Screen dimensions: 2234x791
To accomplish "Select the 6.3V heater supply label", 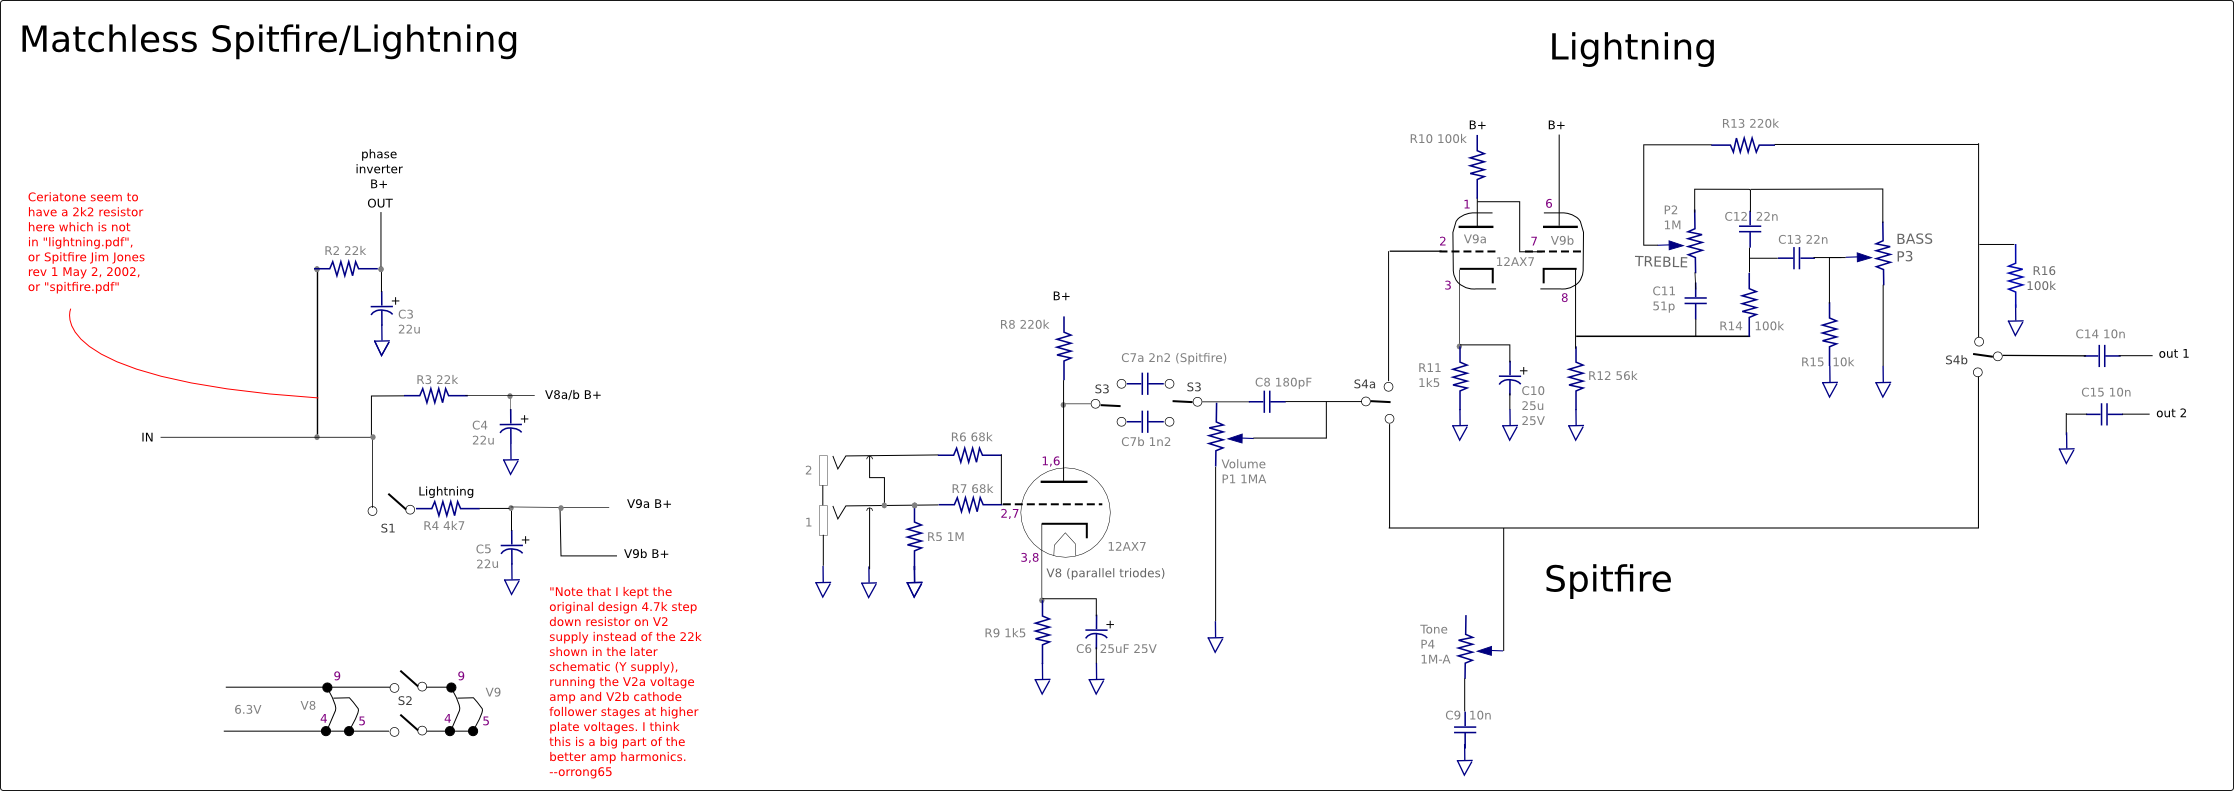I will point(248,710).
